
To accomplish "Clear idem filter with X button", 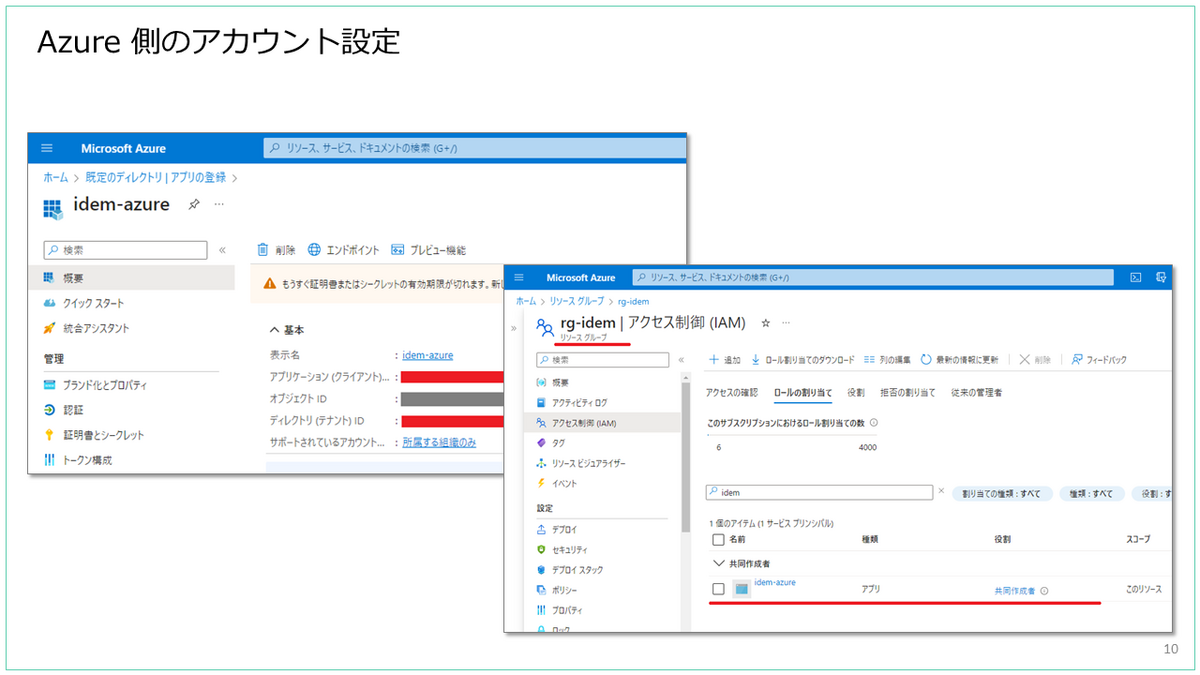I will click(941, 491).
